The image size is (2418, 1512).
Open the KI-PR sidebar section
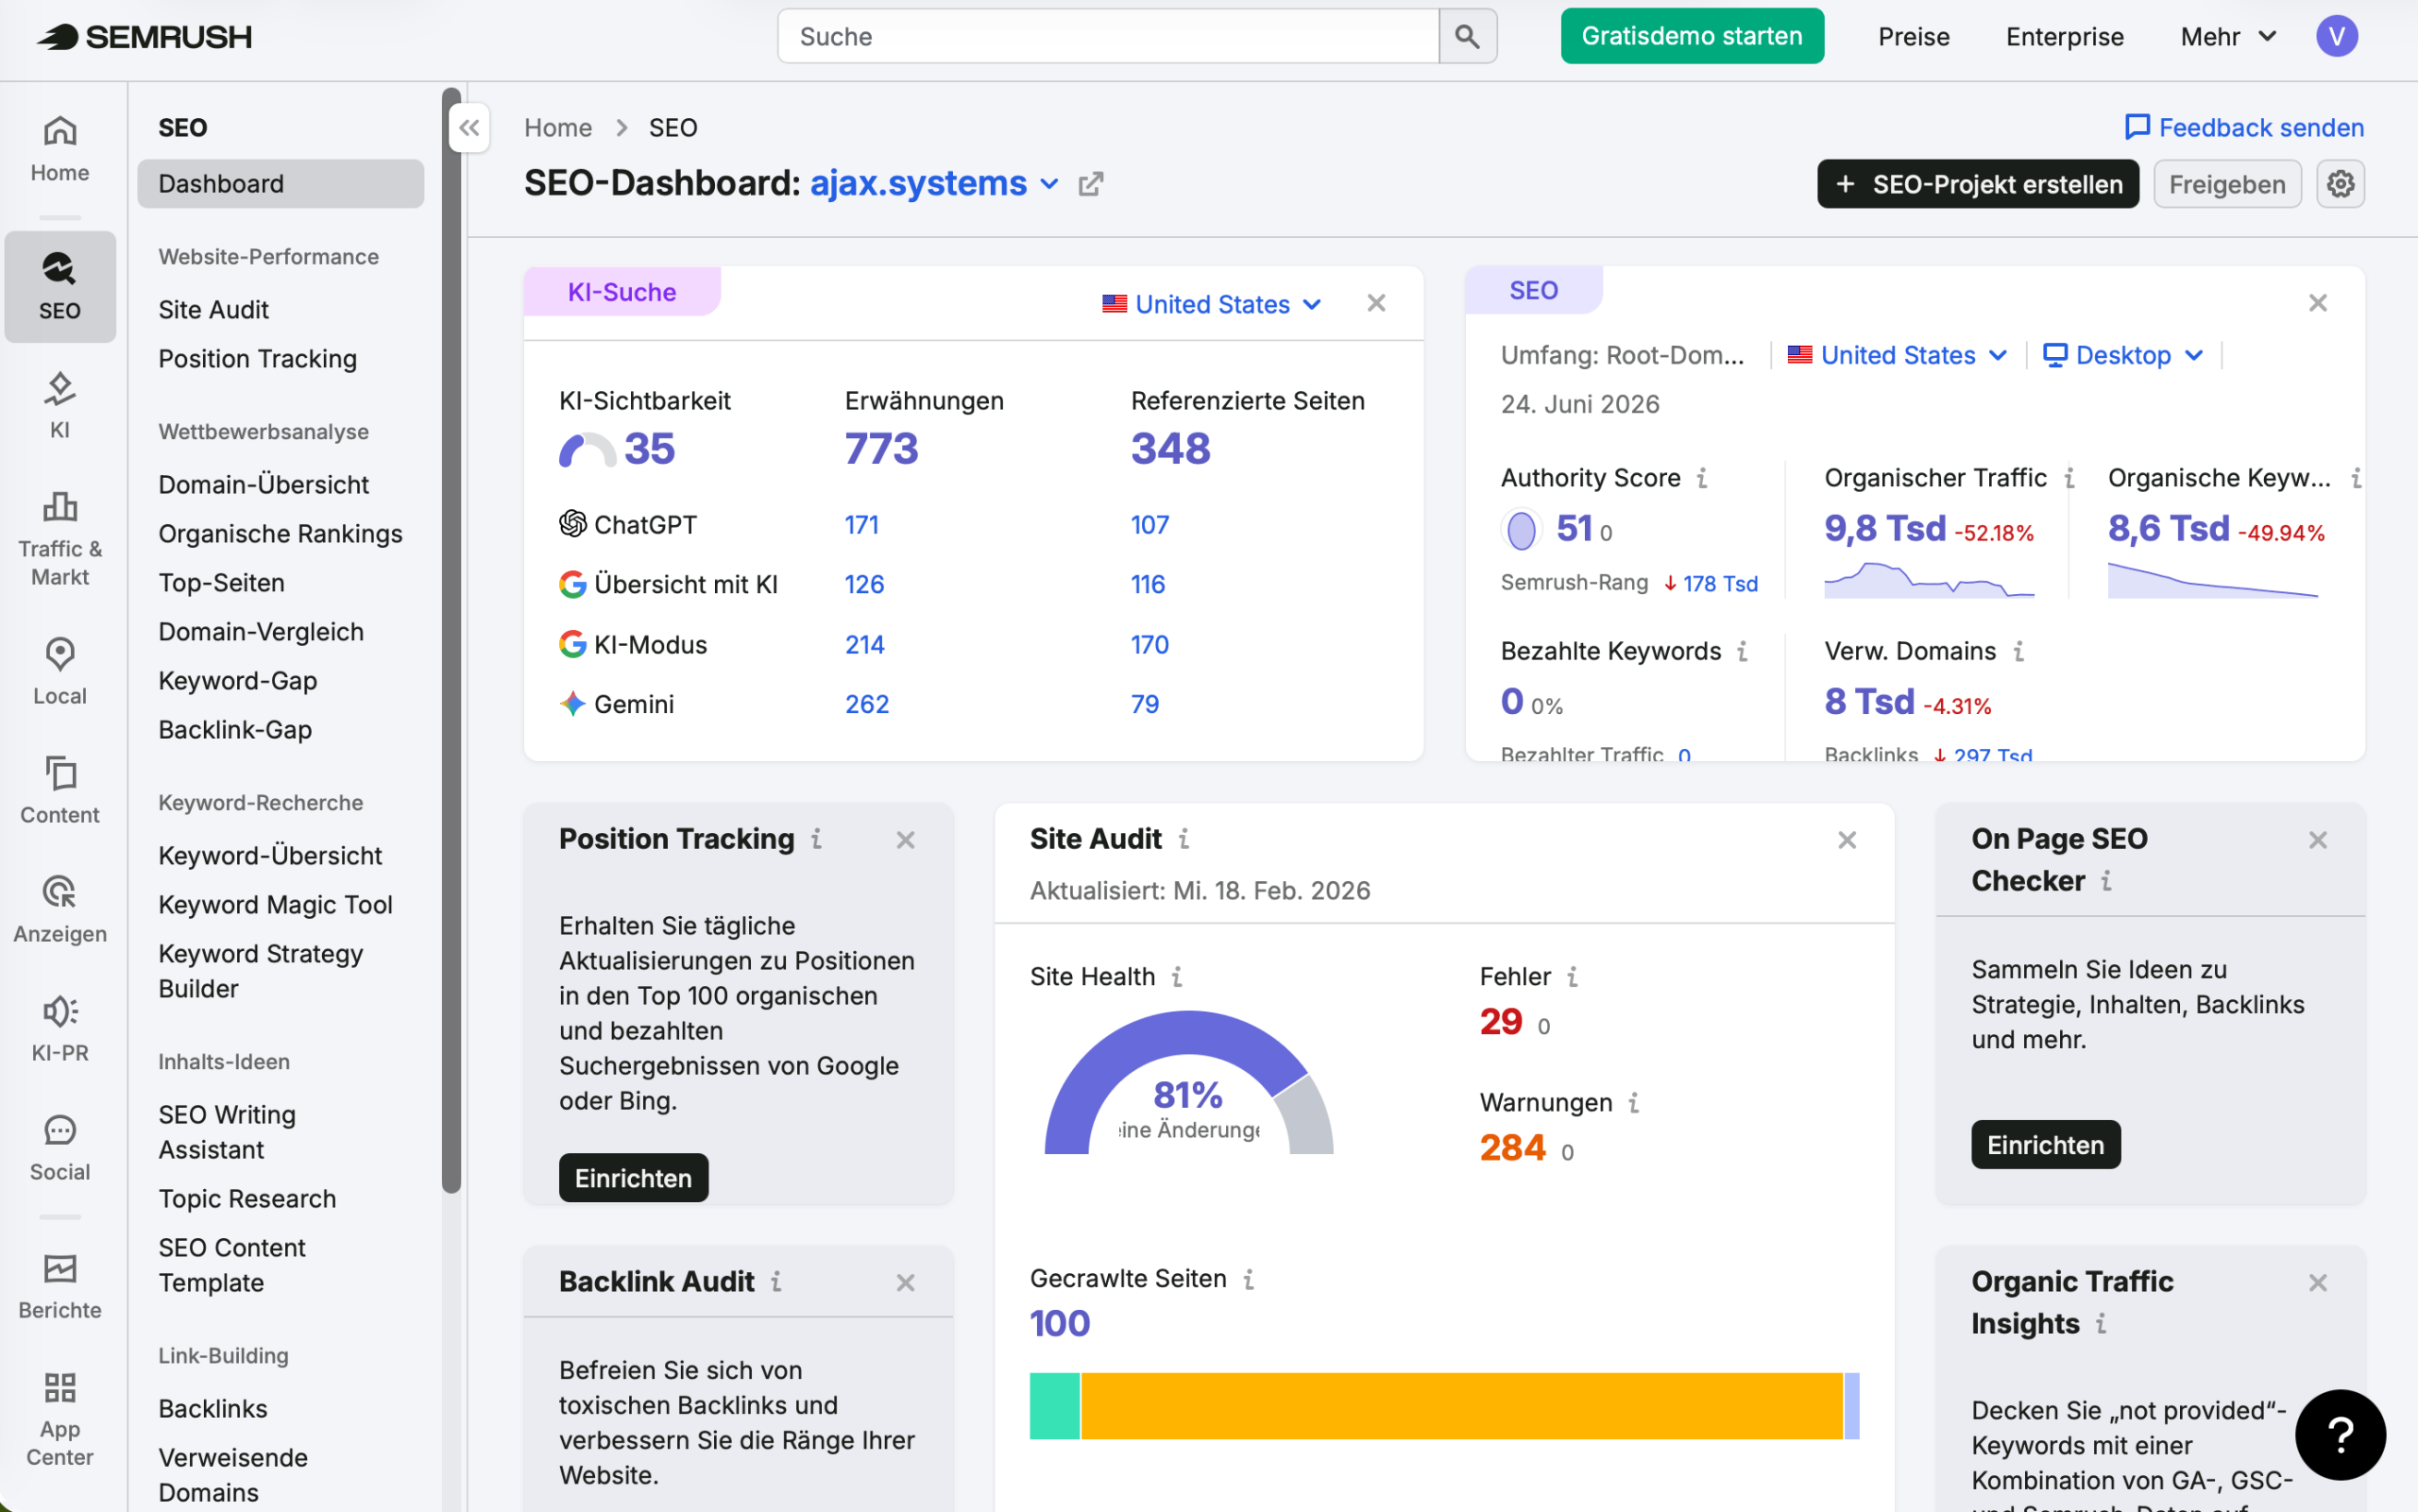coord(60,1029)
